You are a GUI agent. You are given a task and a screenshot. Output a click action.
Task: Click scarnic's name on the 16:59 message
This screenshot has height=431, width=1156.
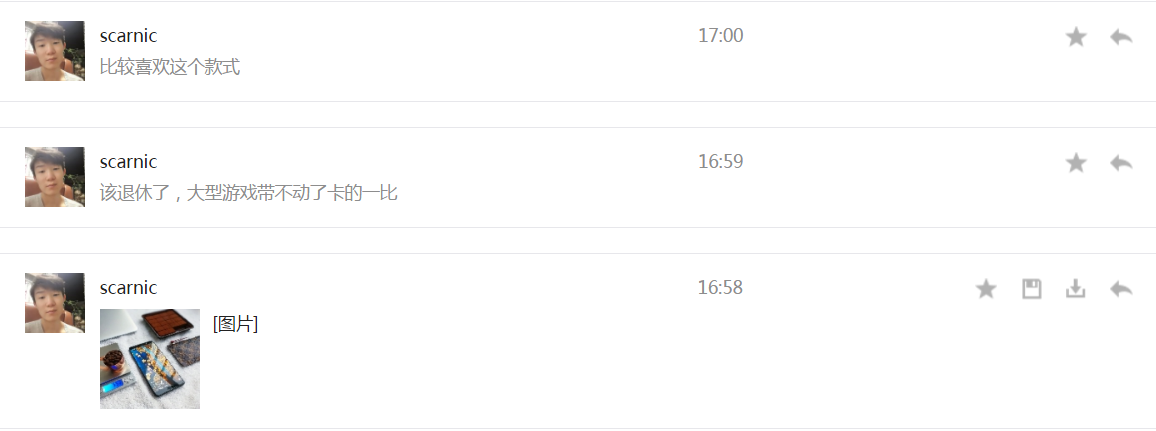128,161
